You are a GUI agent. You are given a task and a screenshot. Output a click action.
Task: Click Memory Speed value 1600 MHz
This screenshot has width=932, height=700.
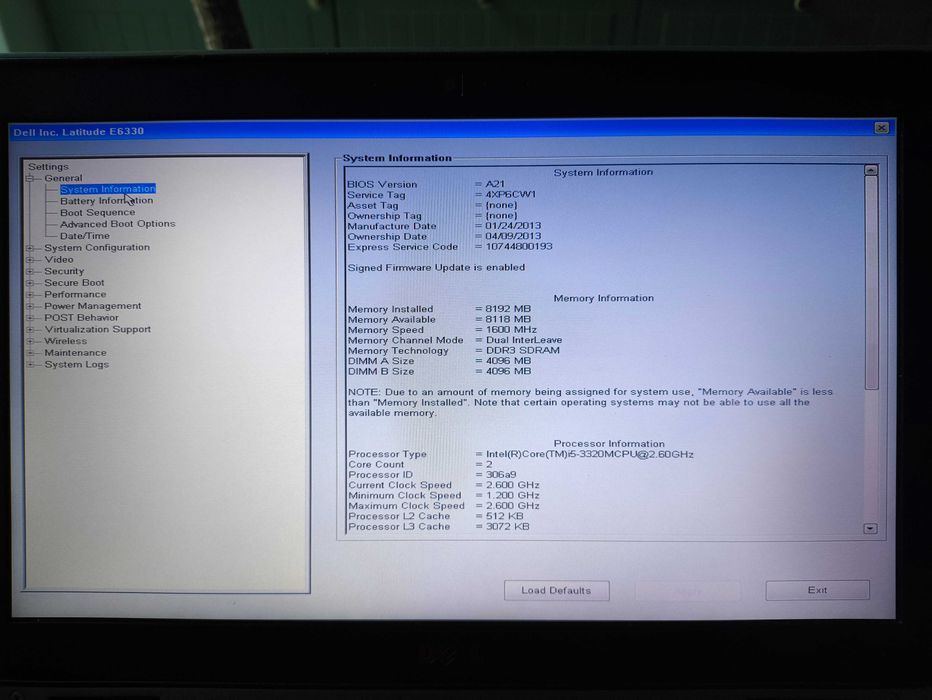point(511,329)
